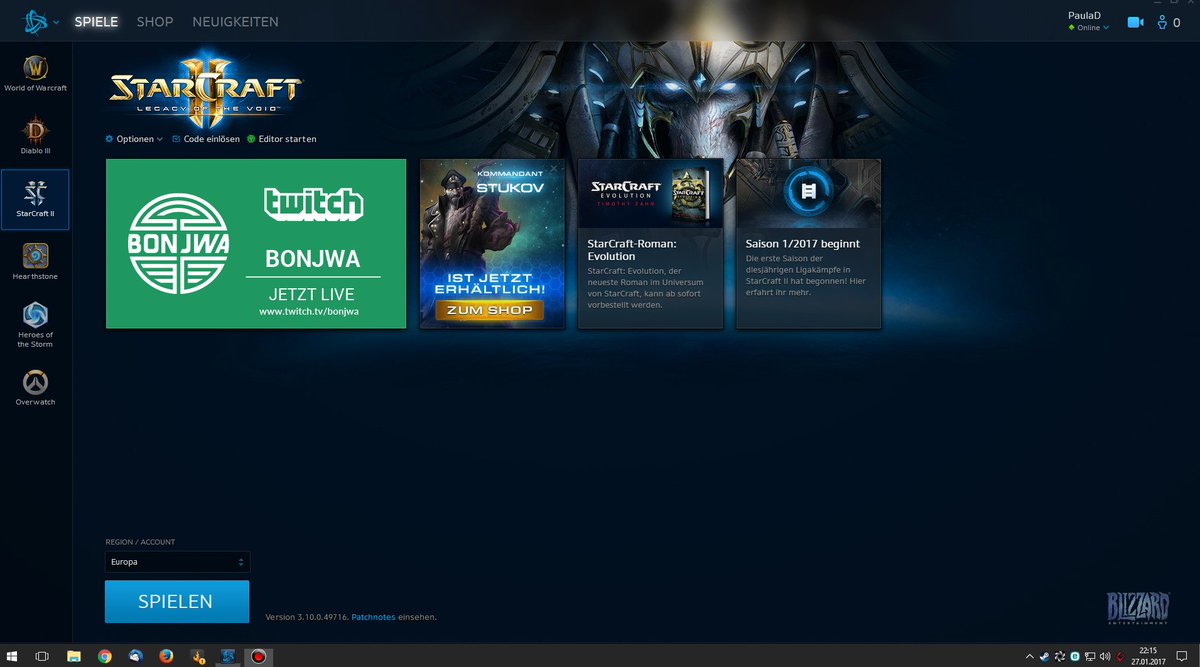Open network status tray icon
The height and width of the screenshot is (667, 1200).
[1090, 656]
